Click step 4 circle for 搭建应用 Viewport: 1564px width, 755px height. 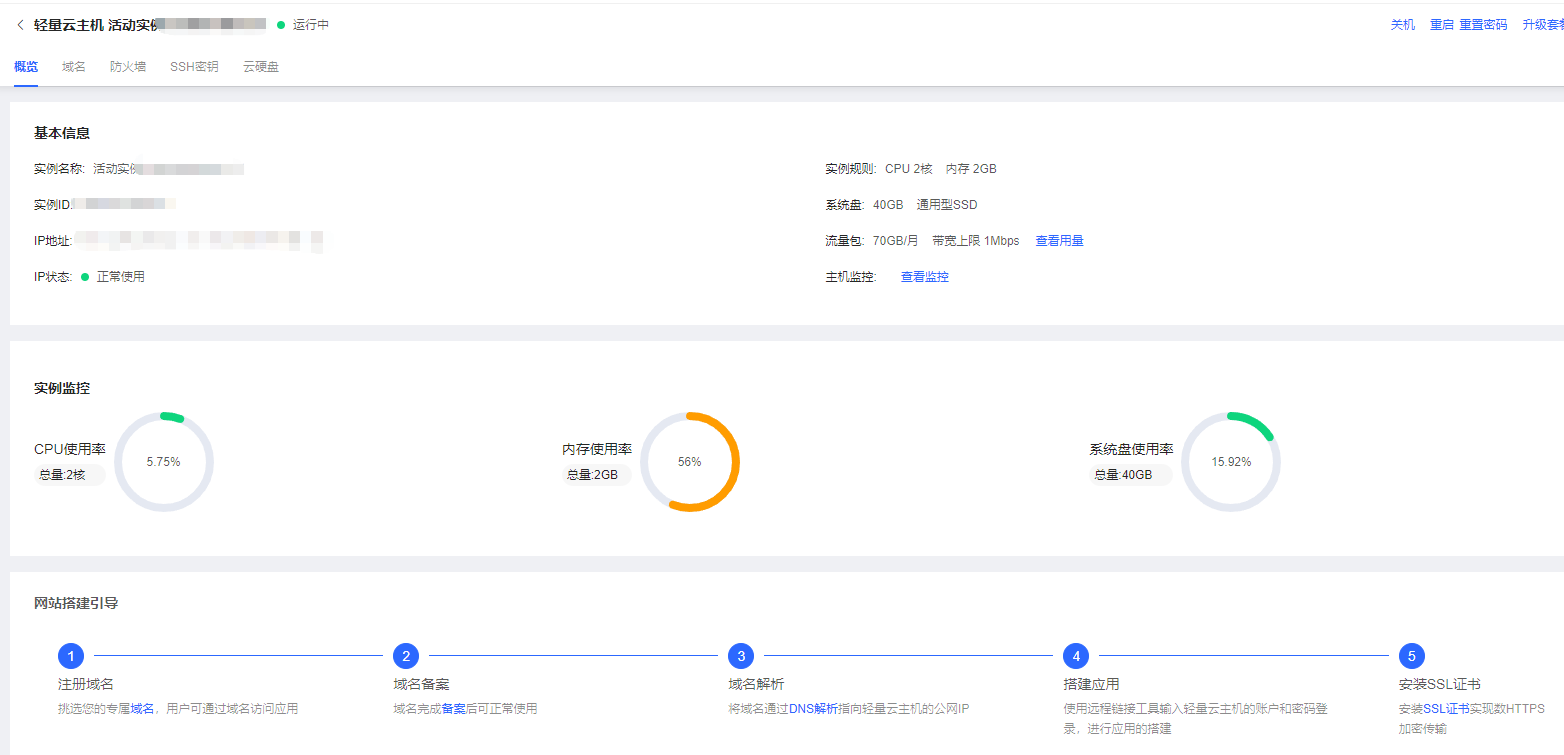(1075, 656)
